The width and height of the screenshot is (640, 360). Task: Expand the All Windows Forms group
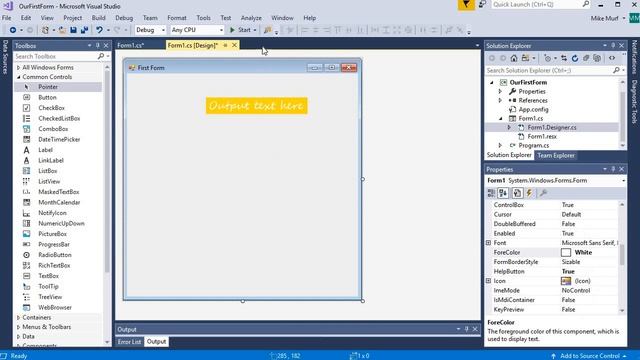(18, 67)
